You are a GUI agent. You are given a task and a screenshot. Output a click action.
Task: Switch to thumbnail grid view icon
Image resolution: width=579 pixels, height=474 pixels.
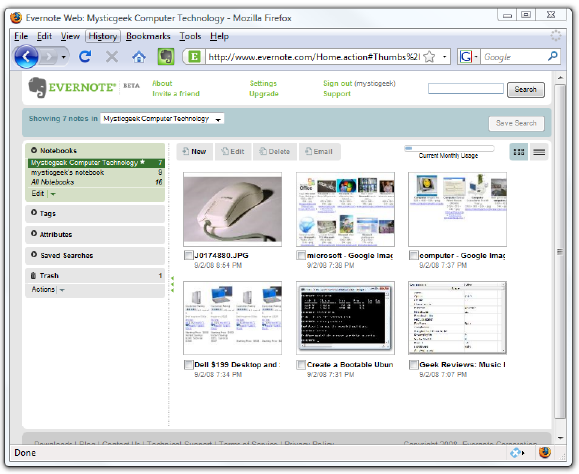(518, 152)
